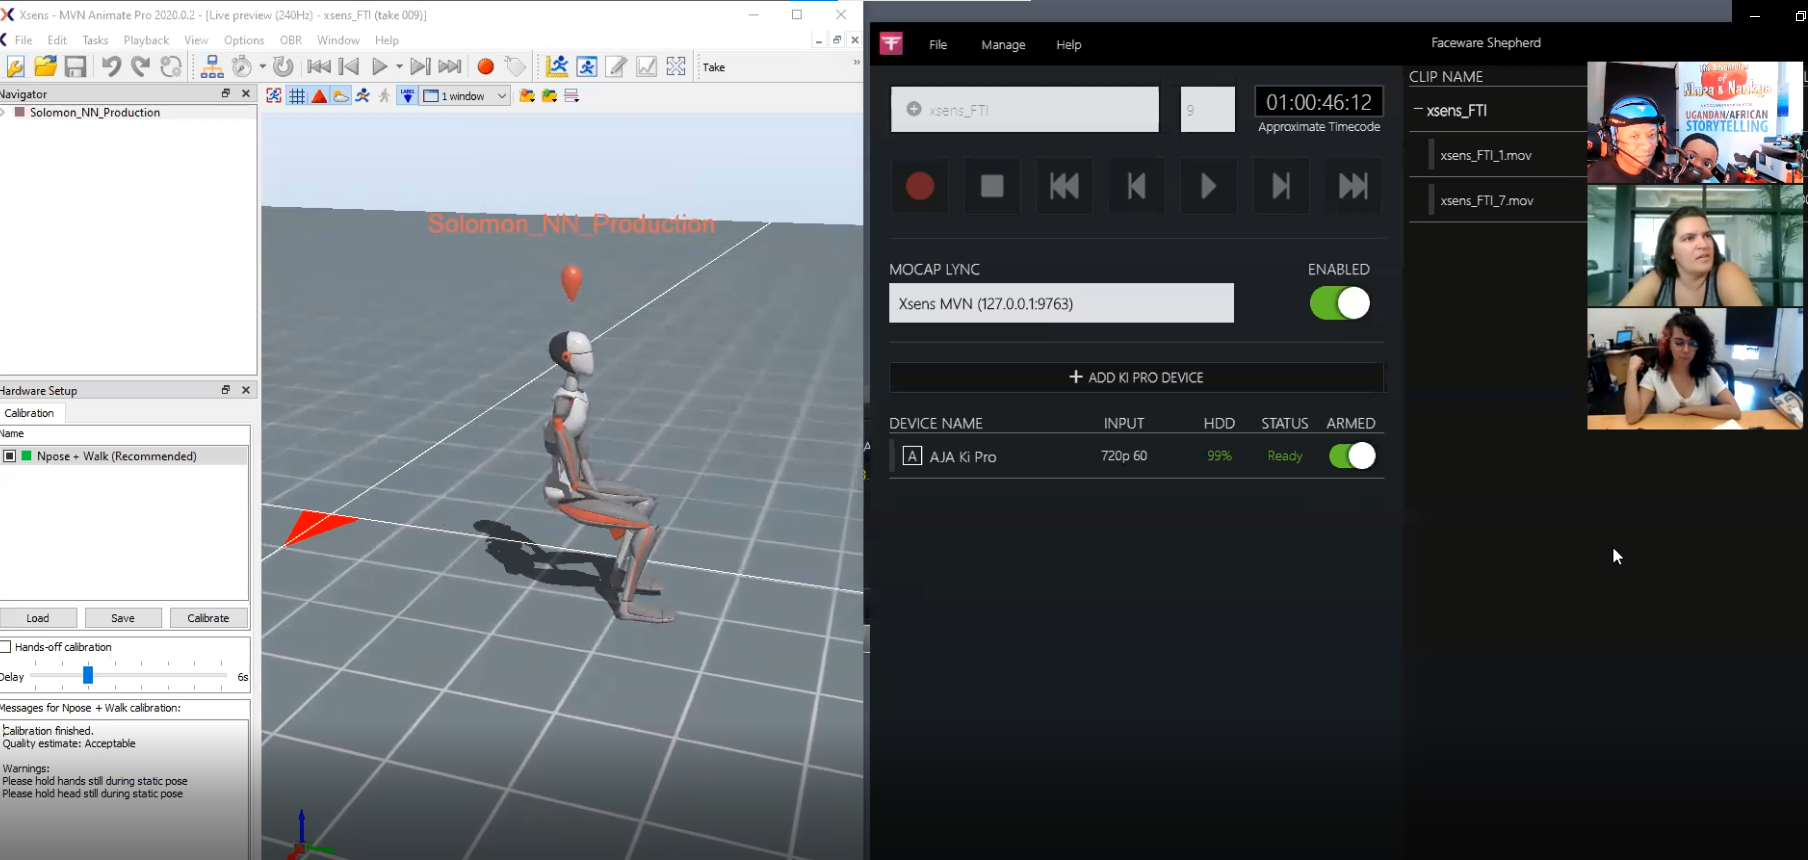The height and width of the screenshot is (860, 1808).
Task: Click the grey walking figure icon
Action: 384,96
